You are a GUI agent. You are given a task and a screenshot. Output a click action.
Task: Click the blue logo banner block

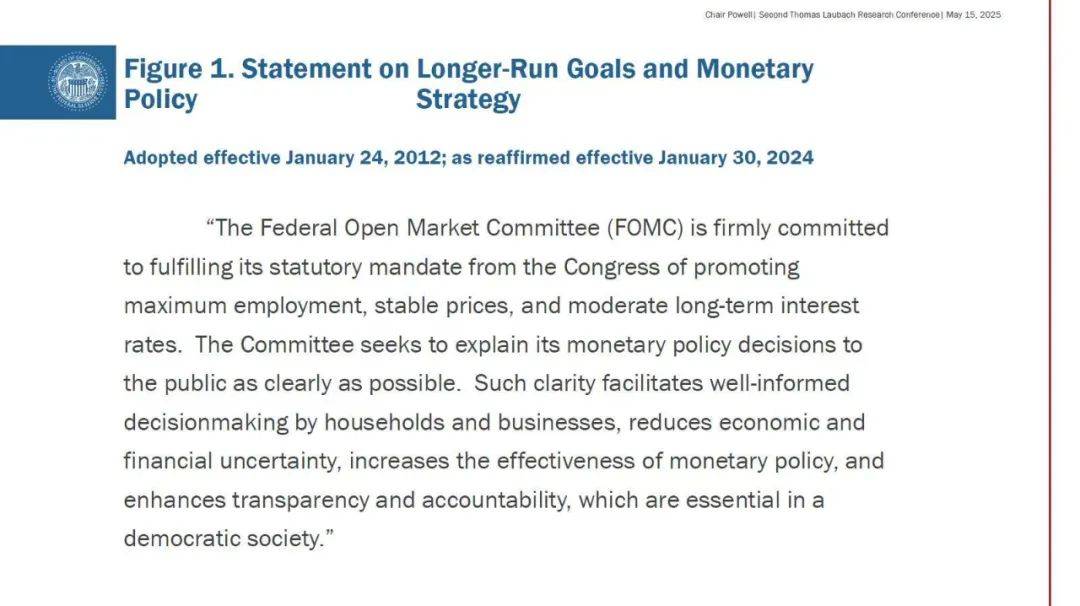click(58, 82)
